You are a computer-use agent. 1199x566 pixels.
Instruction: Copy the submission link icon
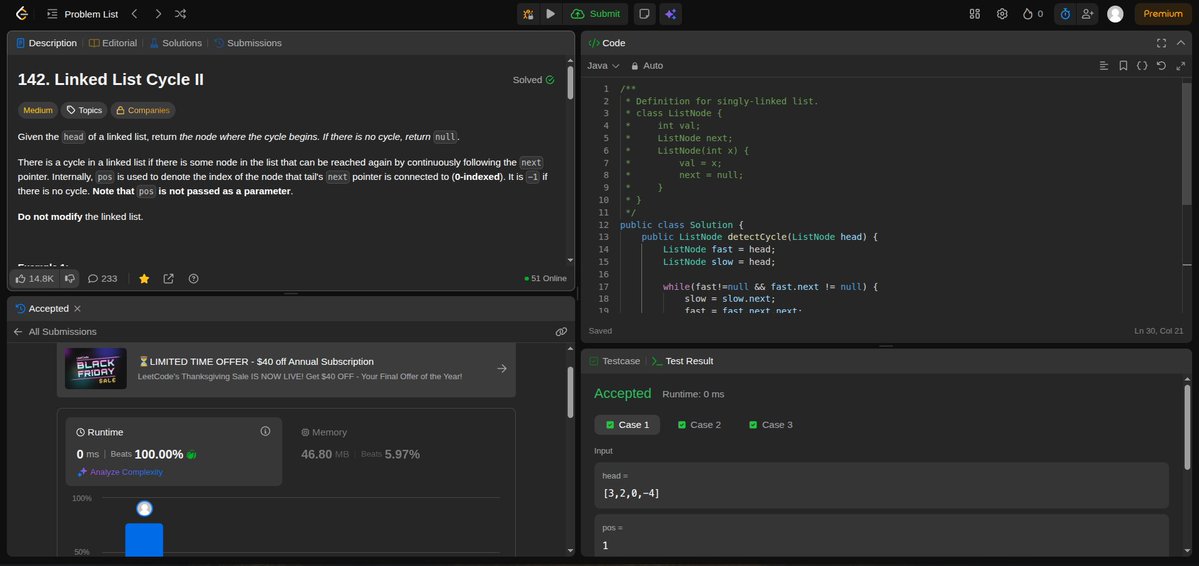pos(561,331)
